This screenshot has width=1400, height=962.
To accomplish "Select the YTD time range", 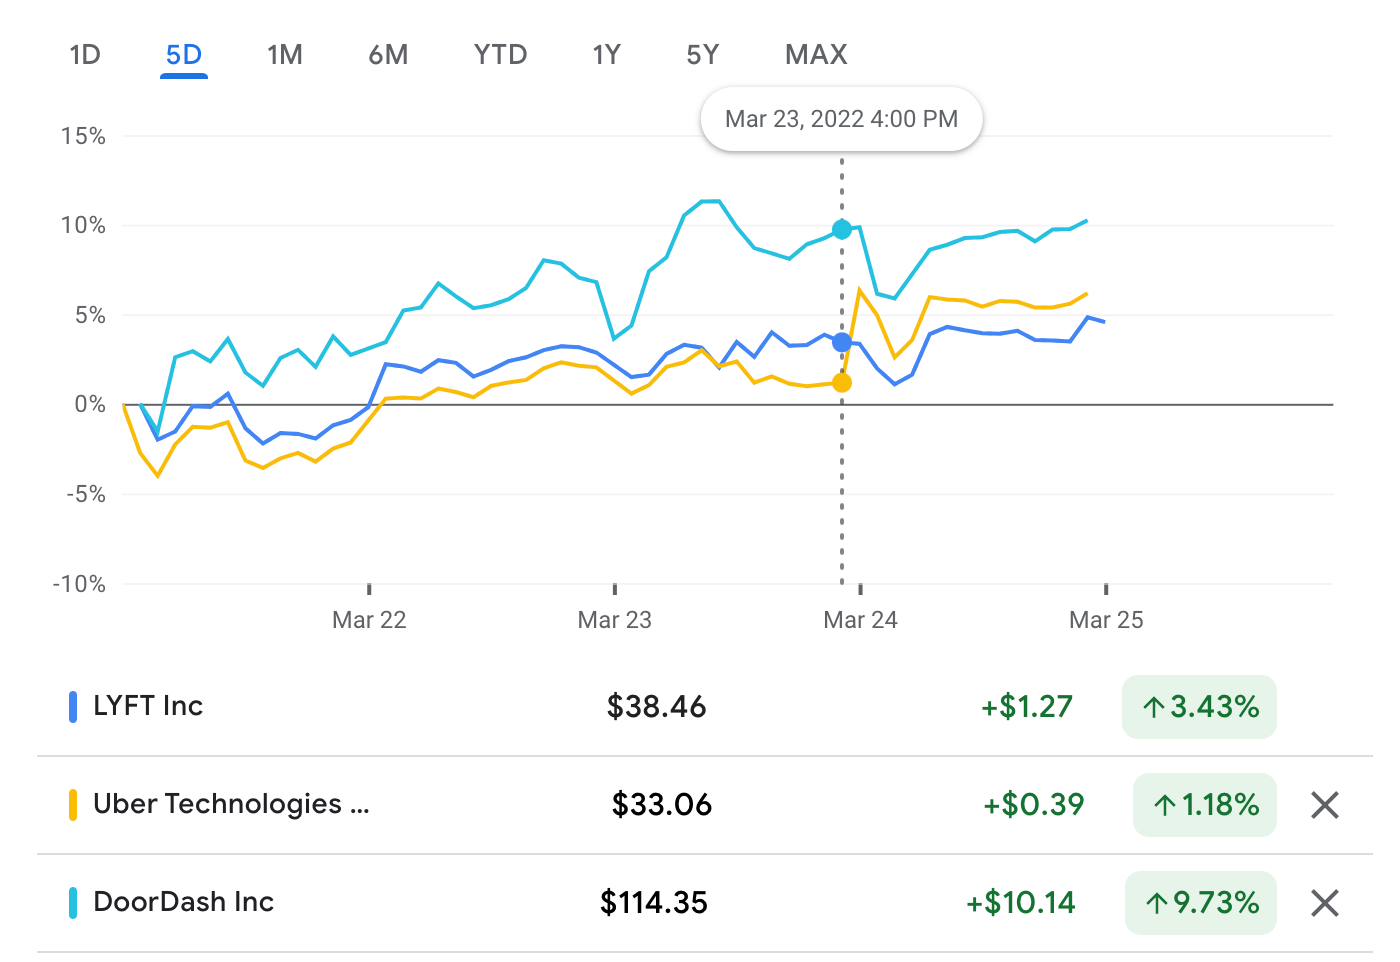I will 500,54.
